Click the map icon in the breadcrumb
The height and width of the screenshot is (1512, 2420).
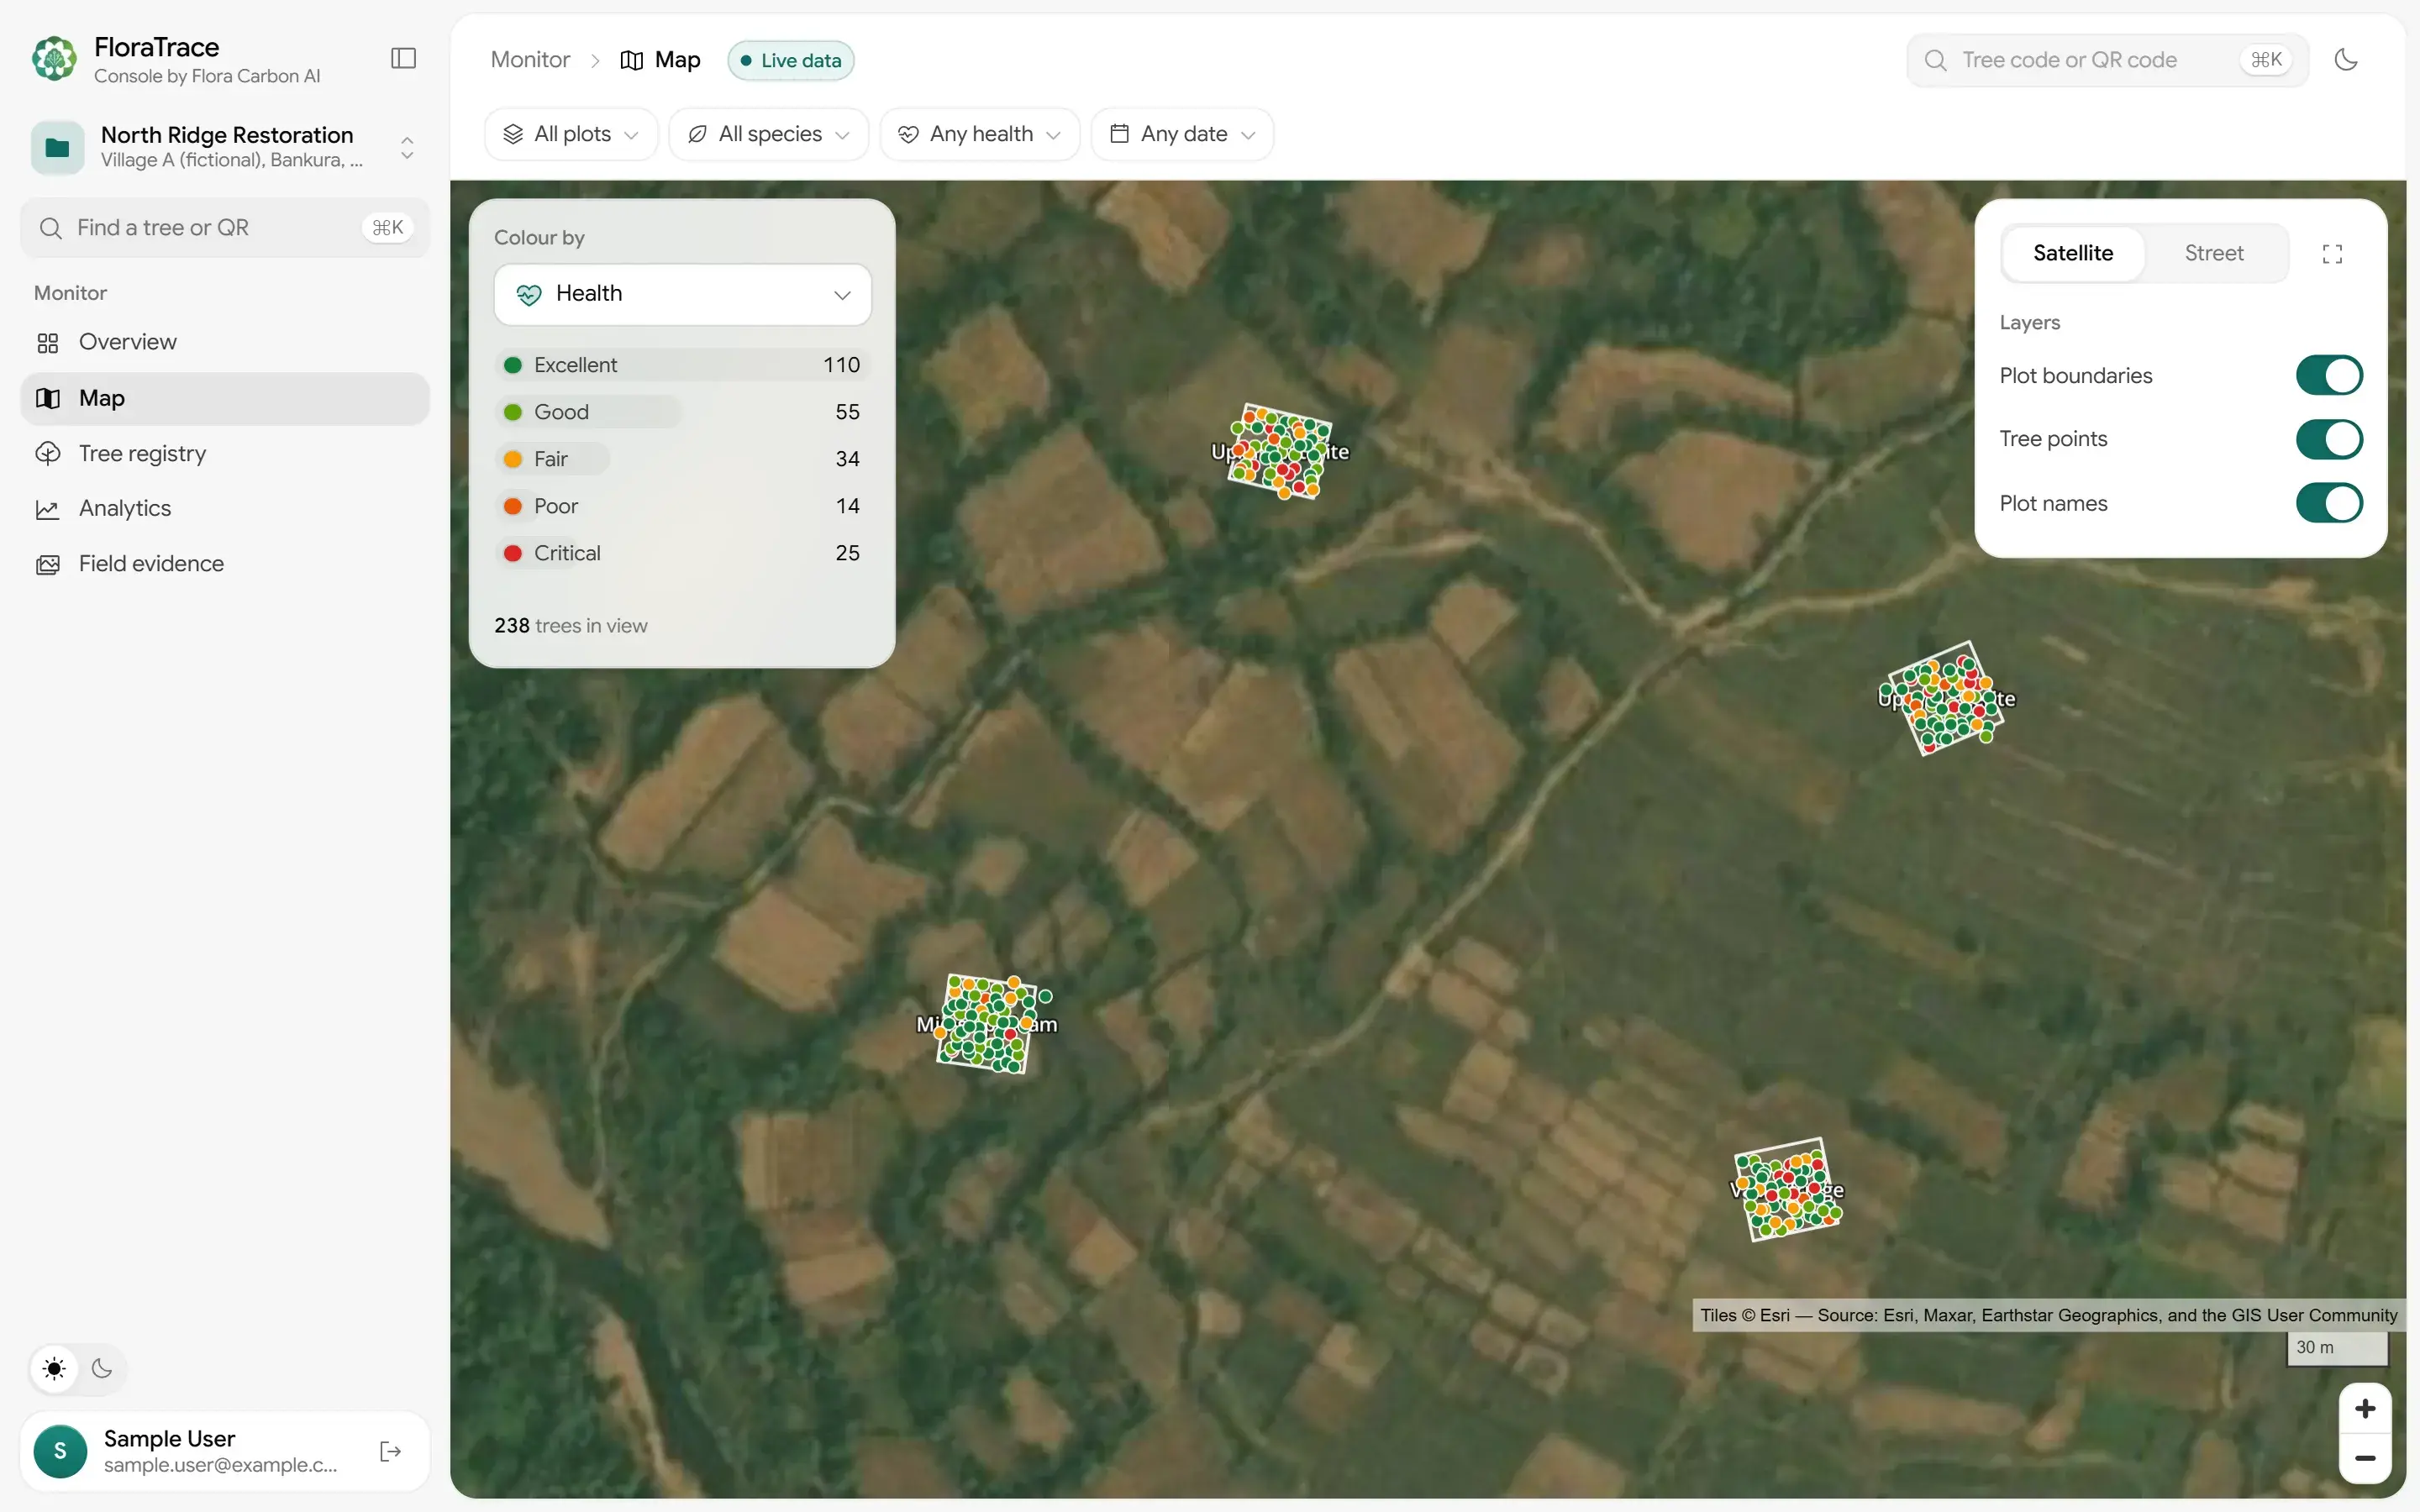631,60
